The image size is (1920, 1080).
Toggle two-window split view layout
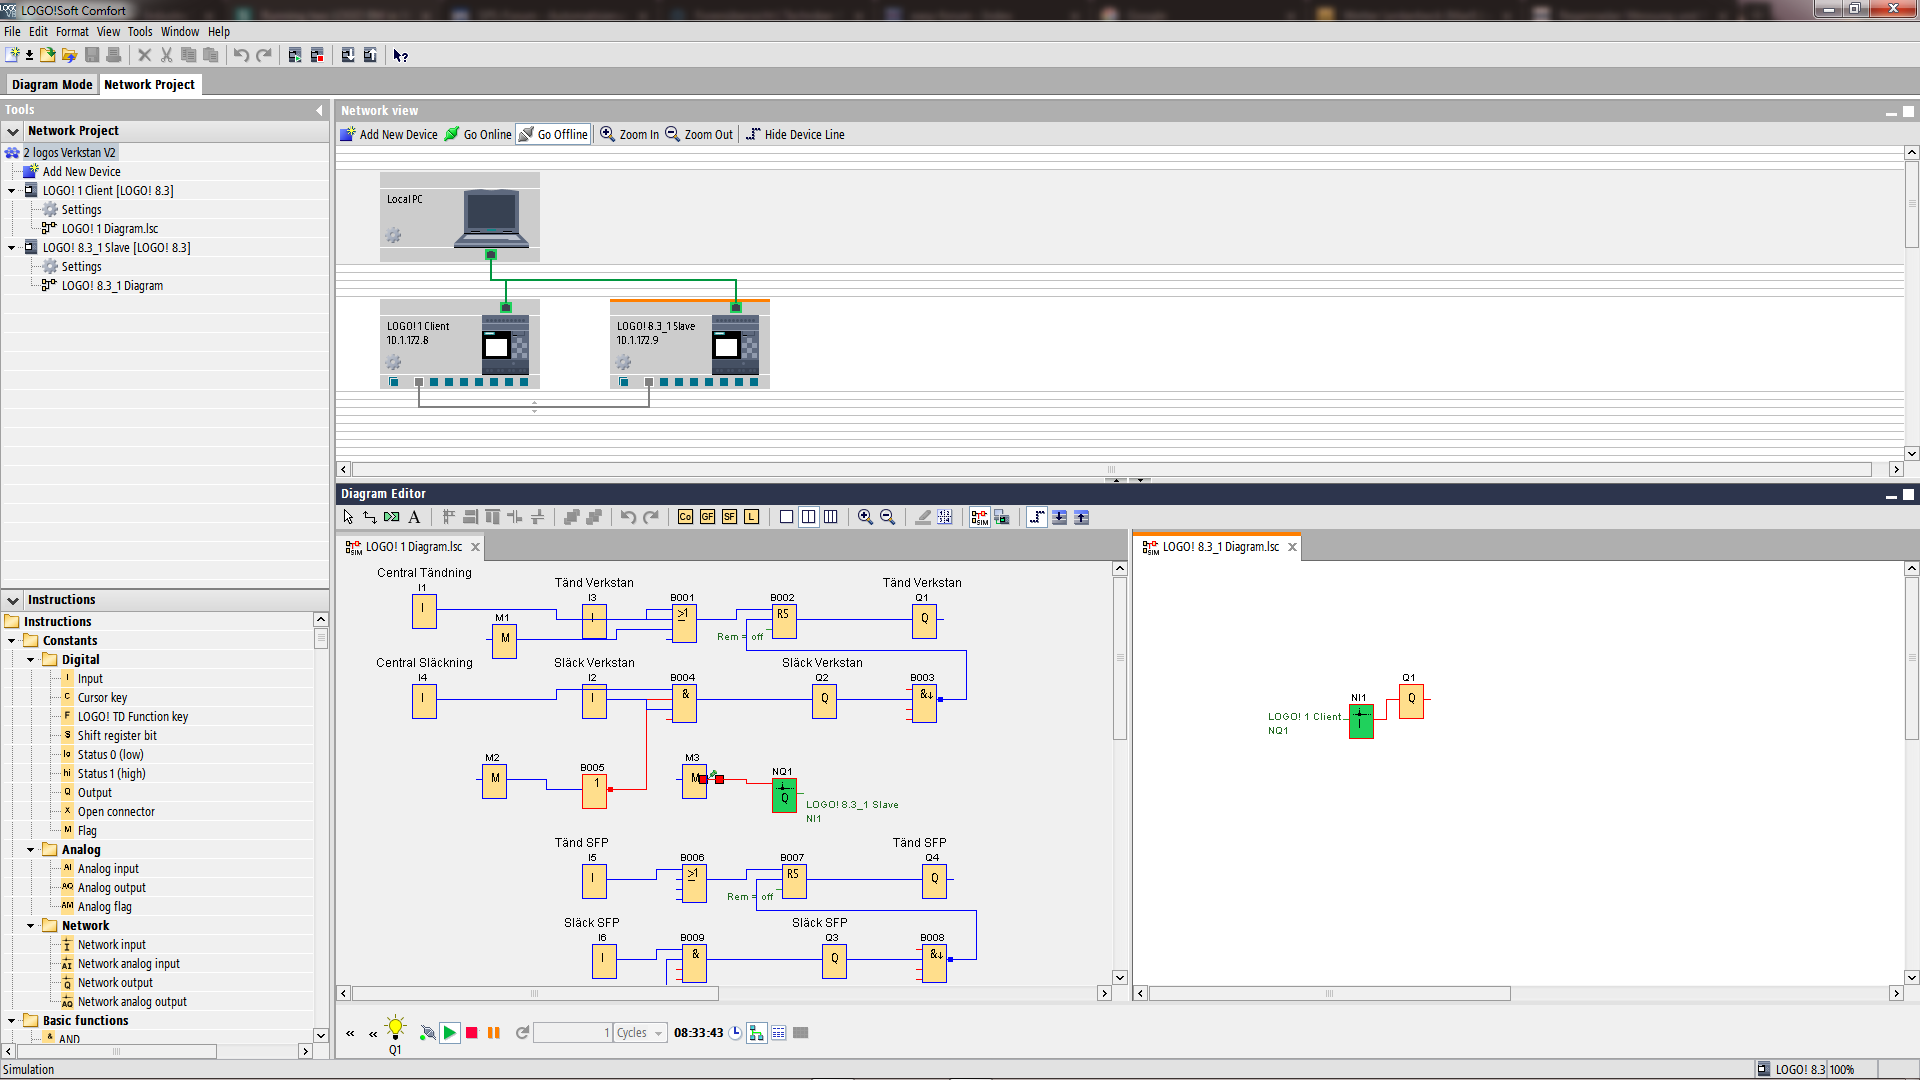point(808,517)
